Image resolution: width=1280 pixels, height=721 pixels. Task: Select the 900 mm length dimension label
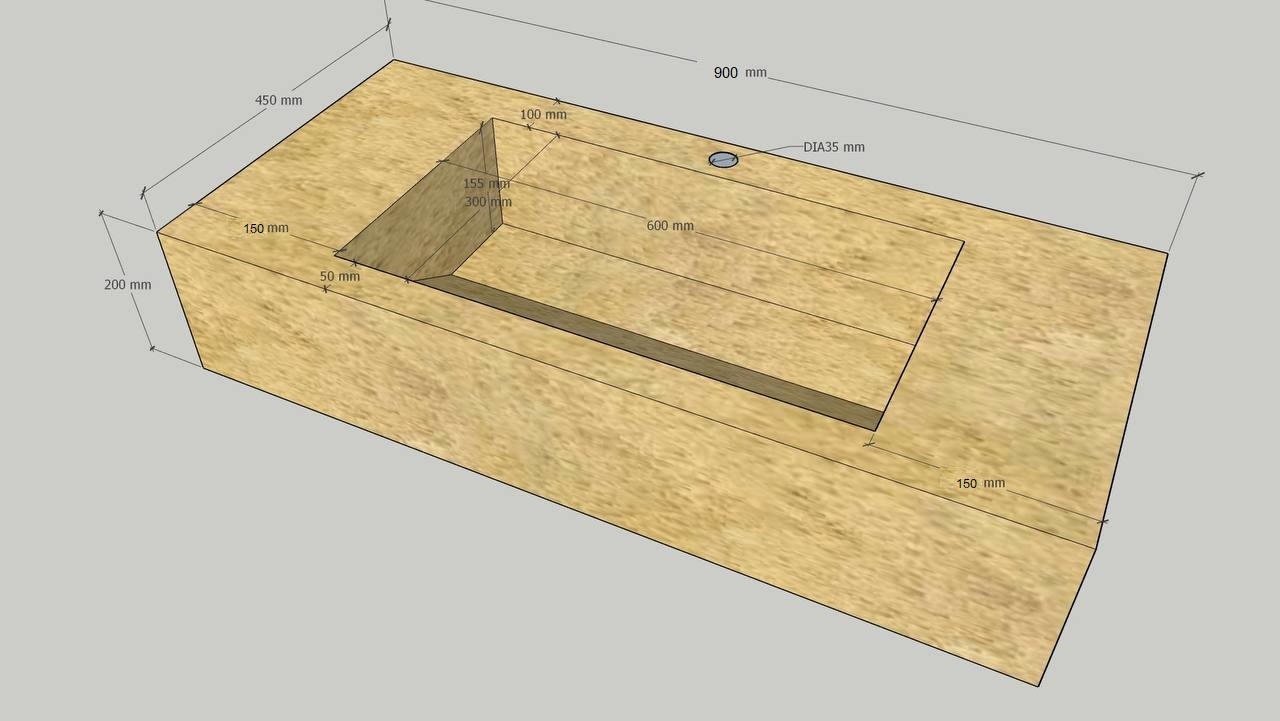tap(739, 73)
